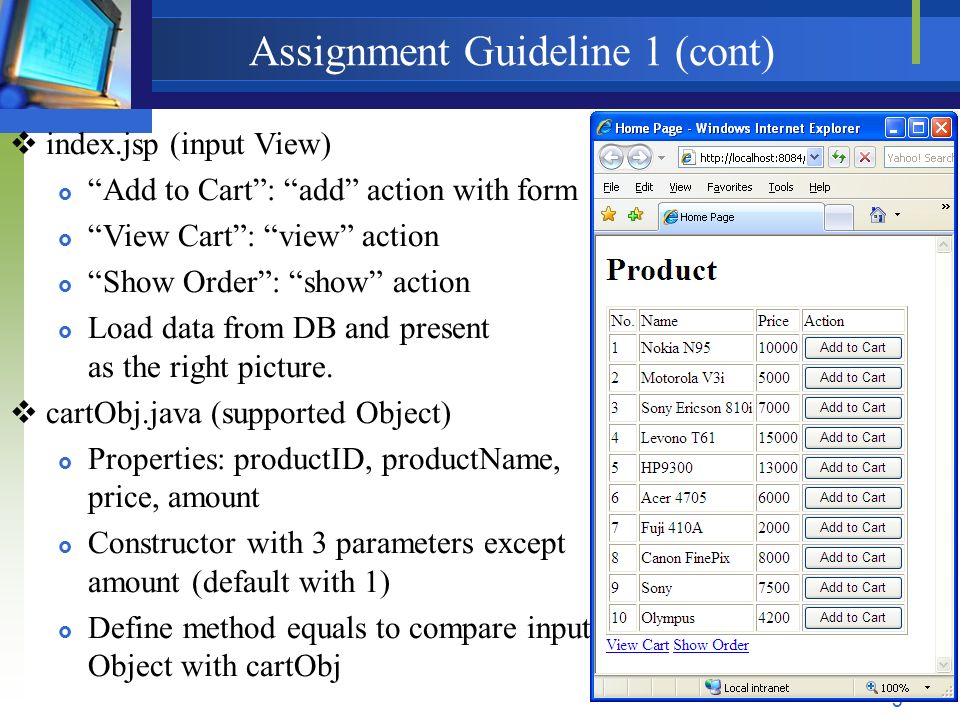Minimize the Internet Explorer window

894,128
